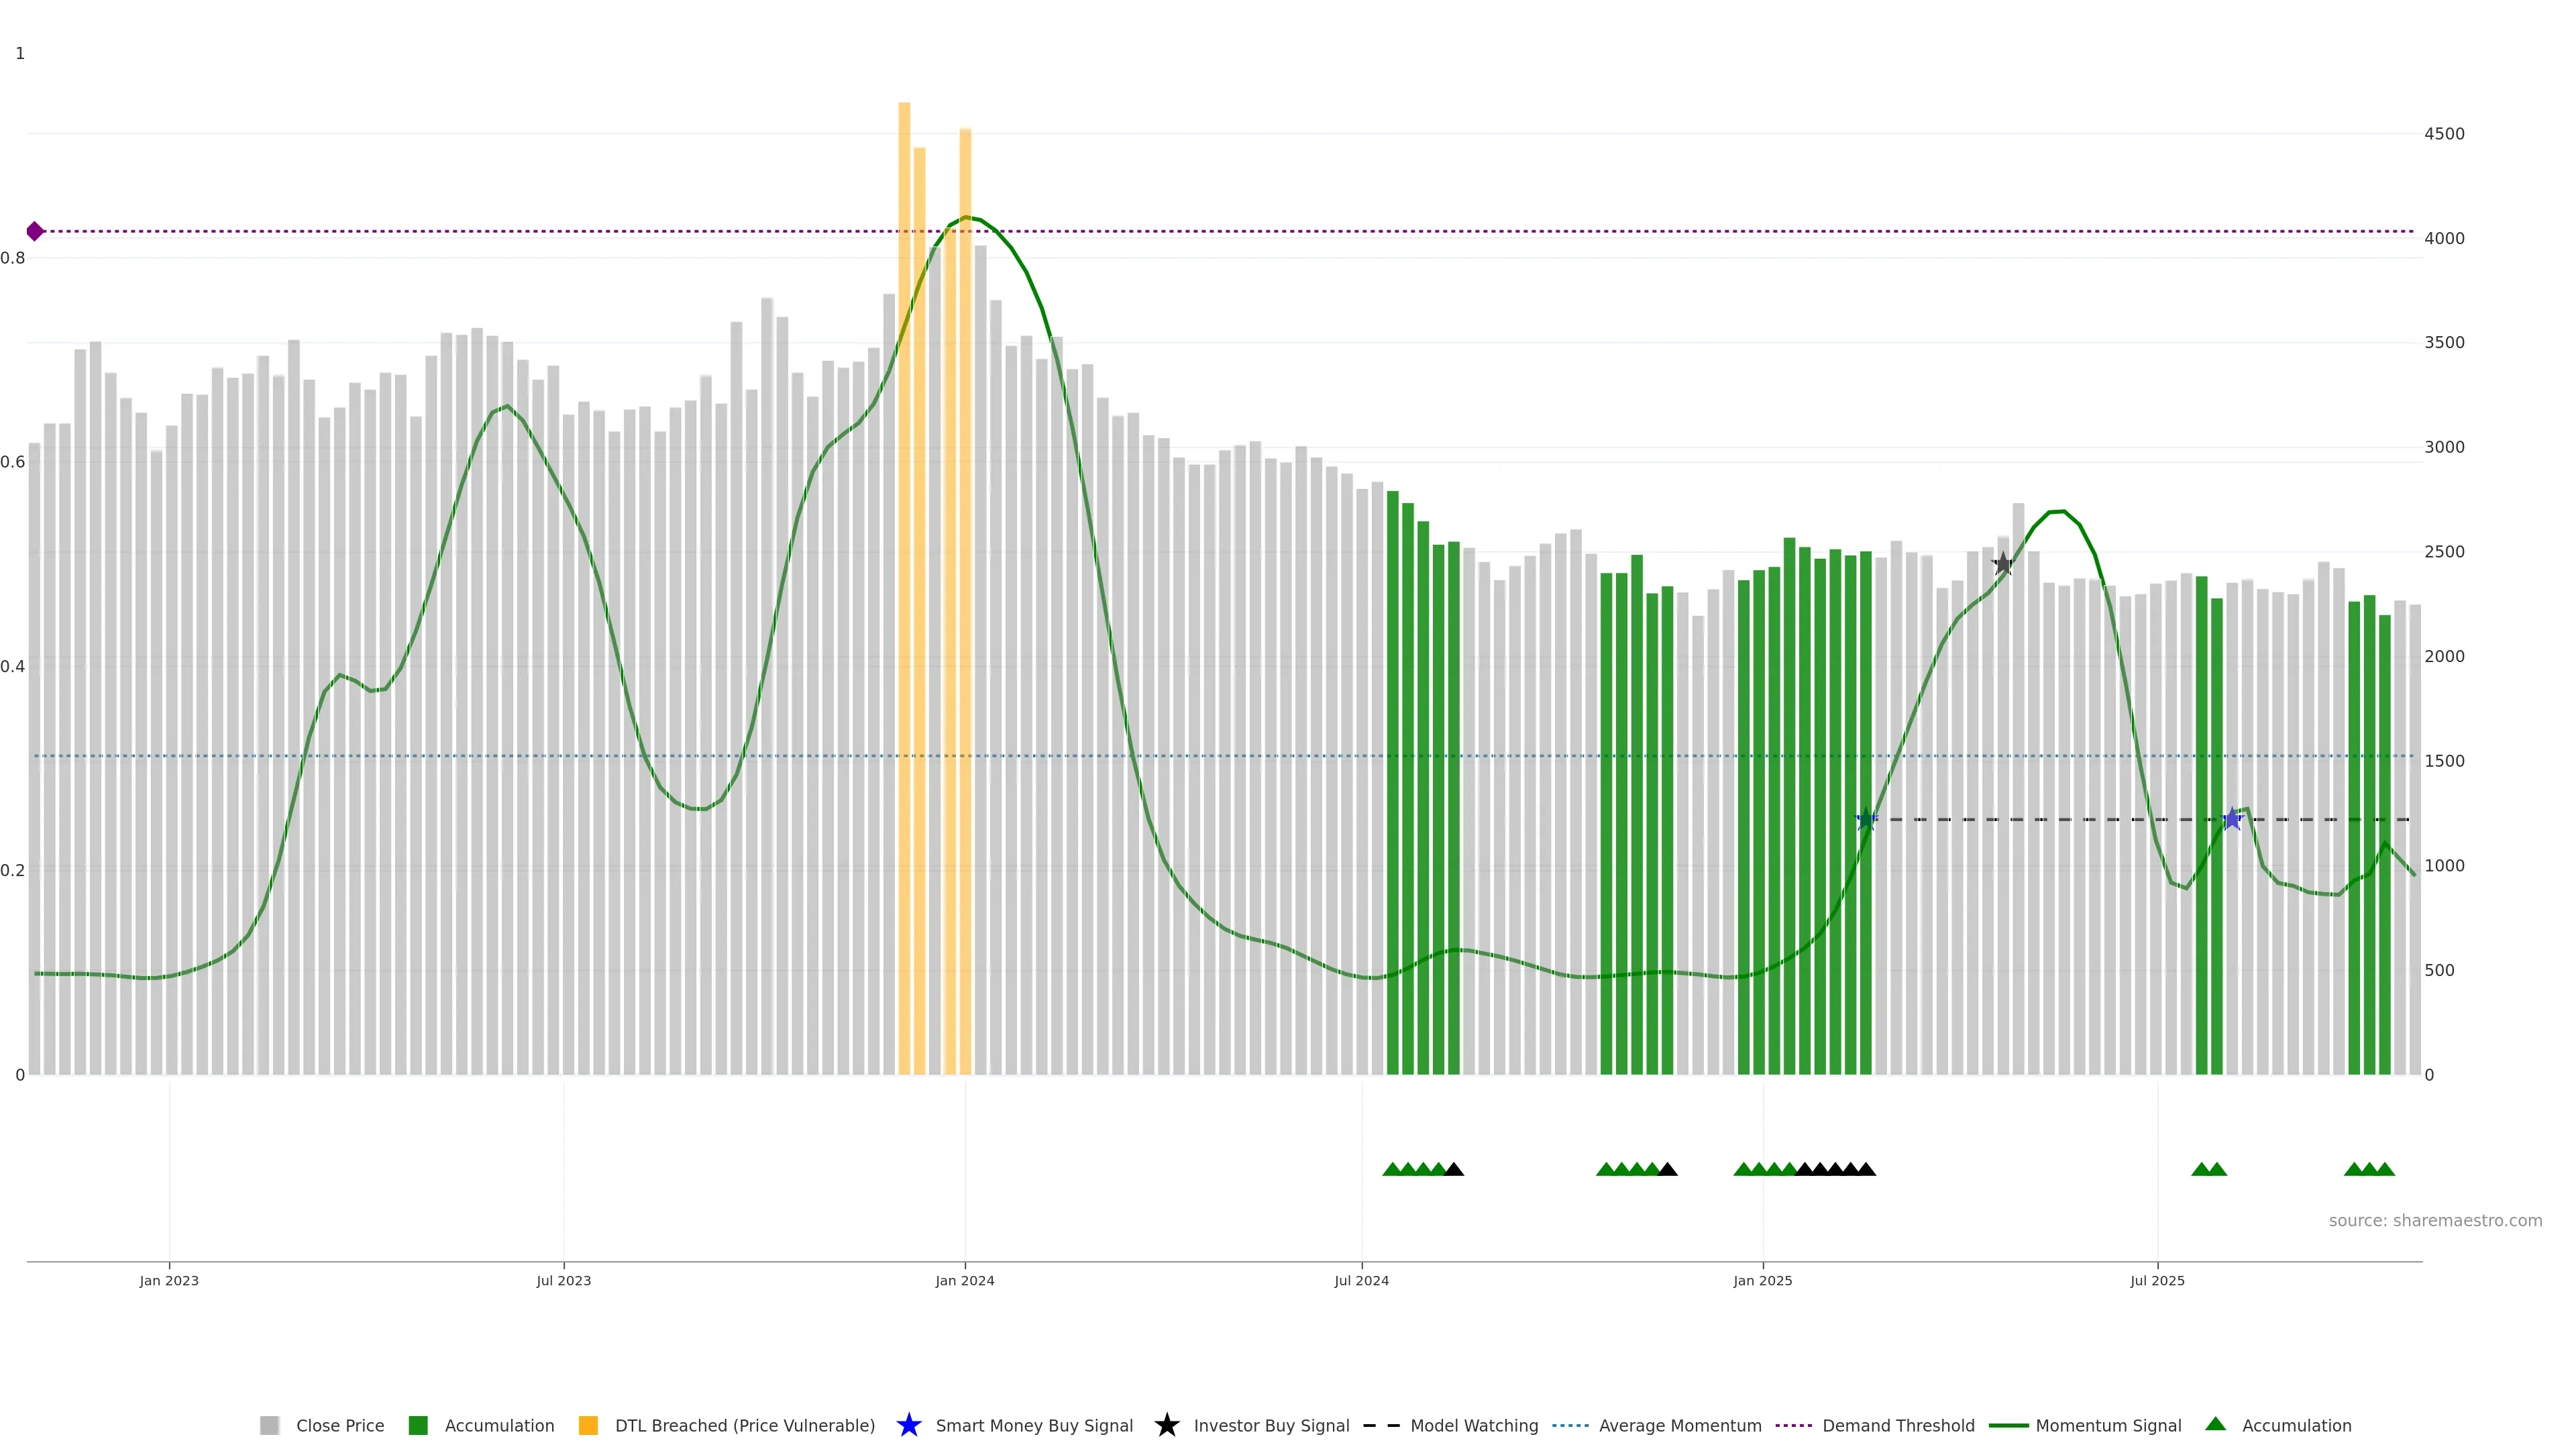The width and height of the screenshot is (2576, 1449).
Task: Click the sharemaestro.com source text
Action: pyautogui.click(x=2435, y=1220)
